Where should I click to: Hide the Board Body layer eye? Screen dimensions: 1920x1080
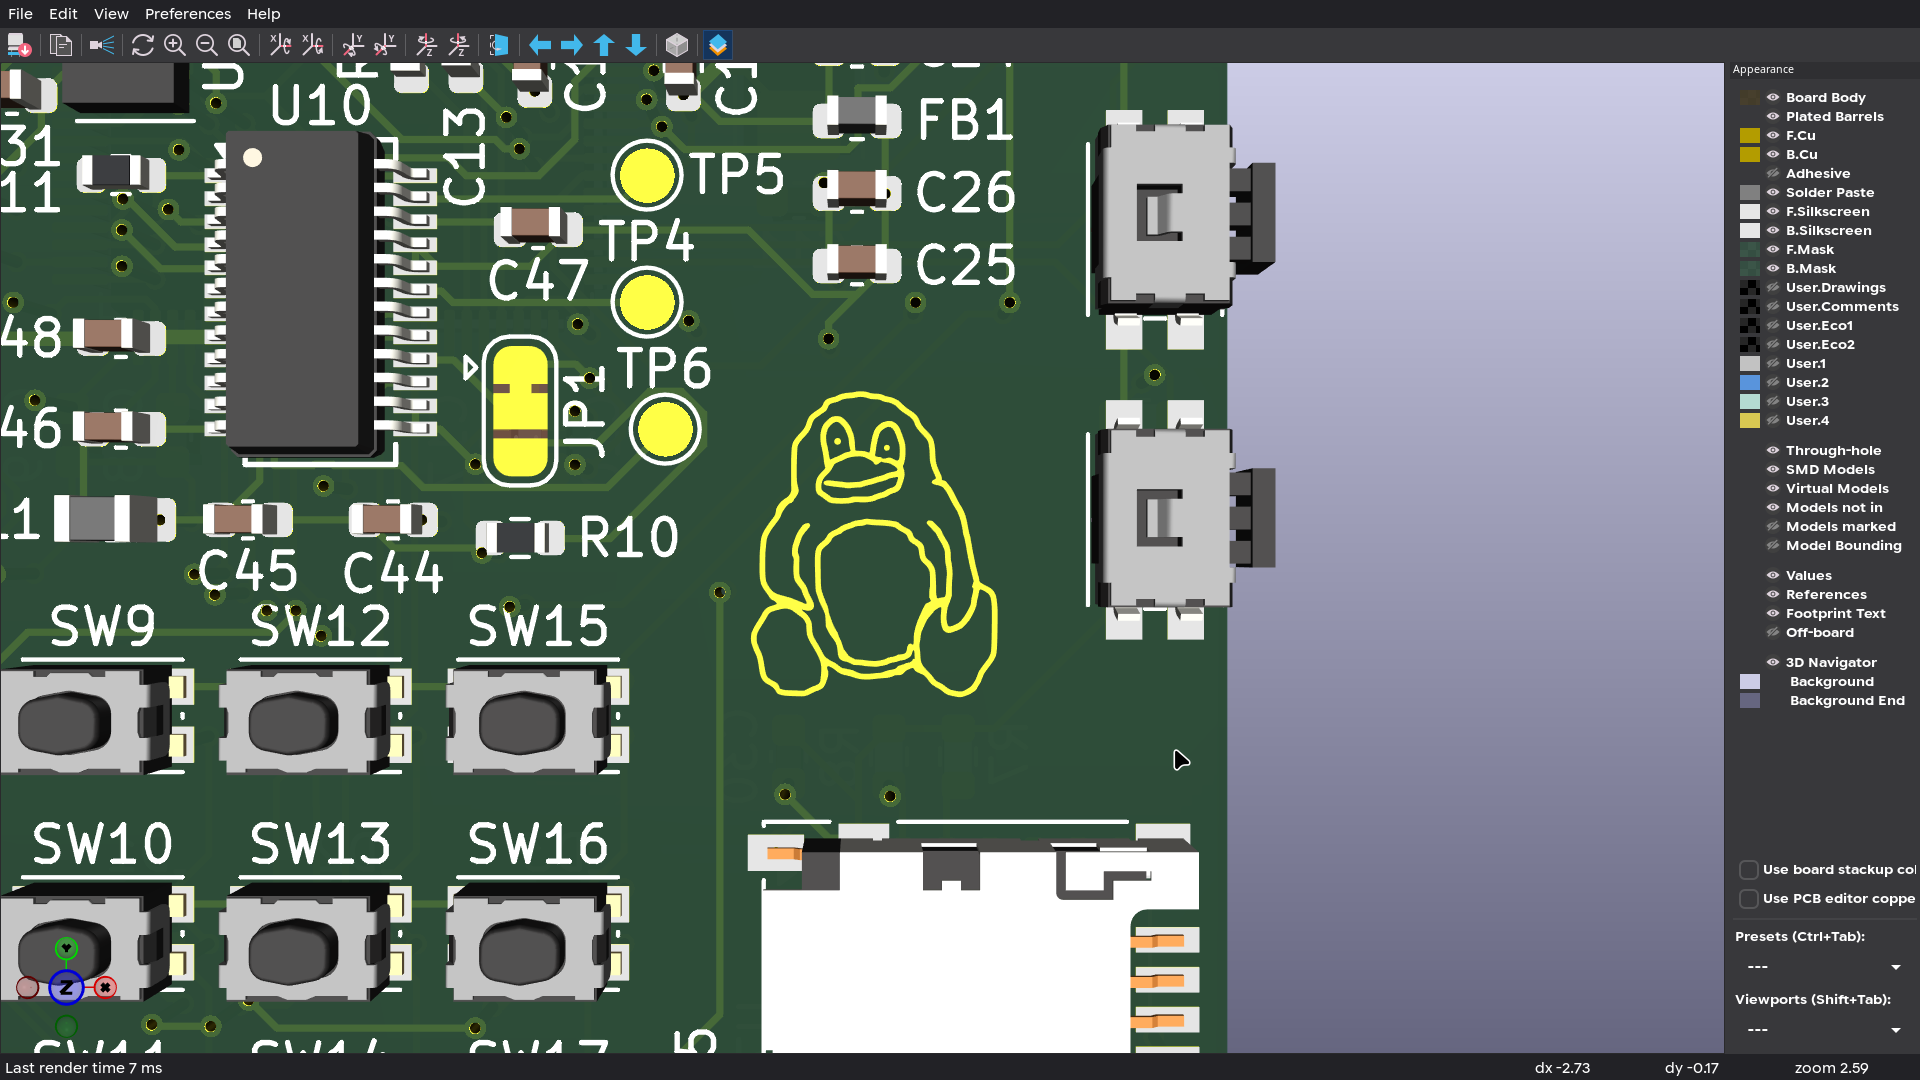point(1773,97)
